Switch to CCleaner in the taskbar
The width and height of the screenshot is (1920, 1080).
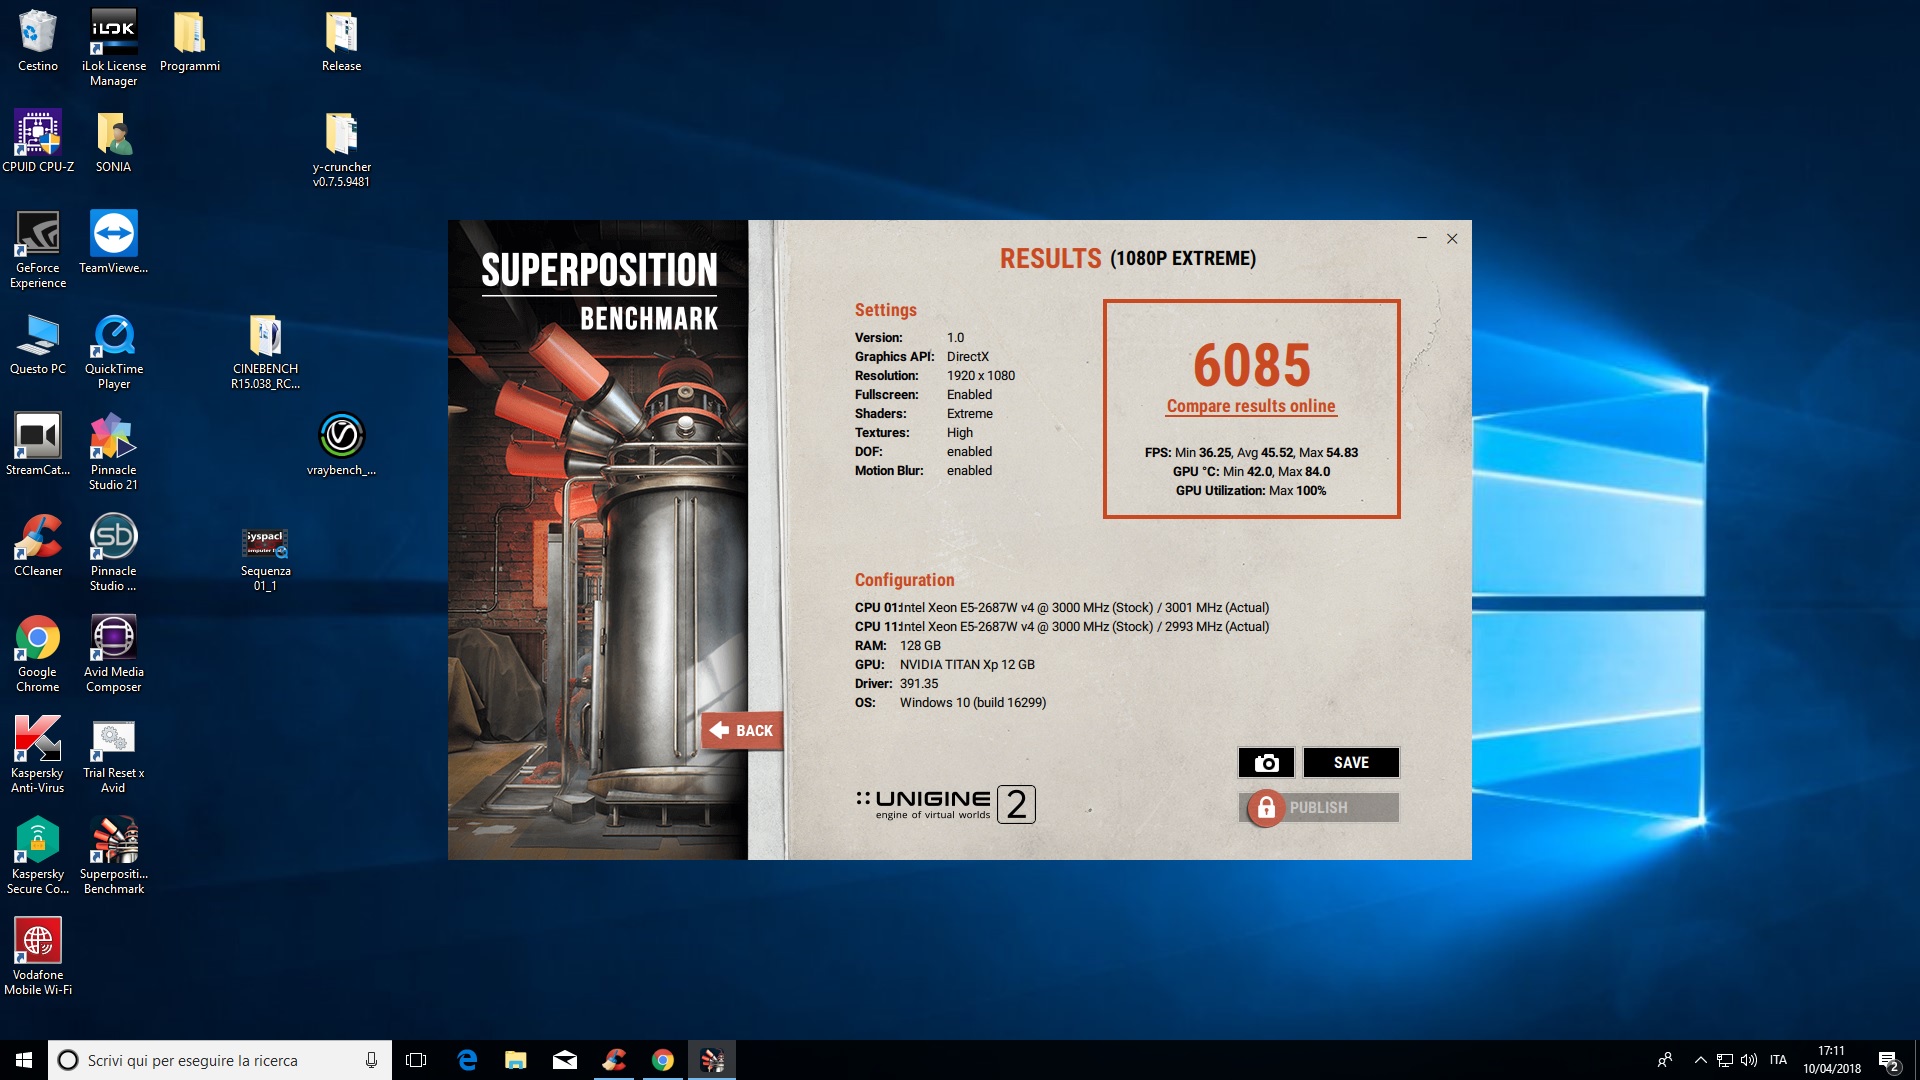point(614,1060)
